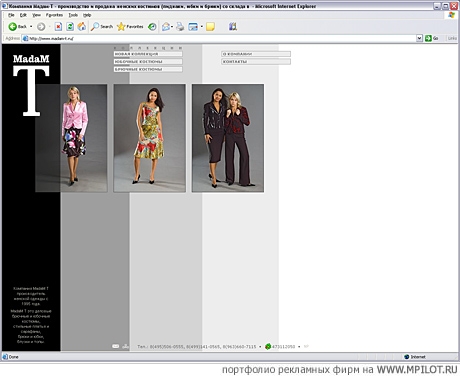Click the Done status bar text
Viewport: 460px width, 377px height.
[14, 357]
